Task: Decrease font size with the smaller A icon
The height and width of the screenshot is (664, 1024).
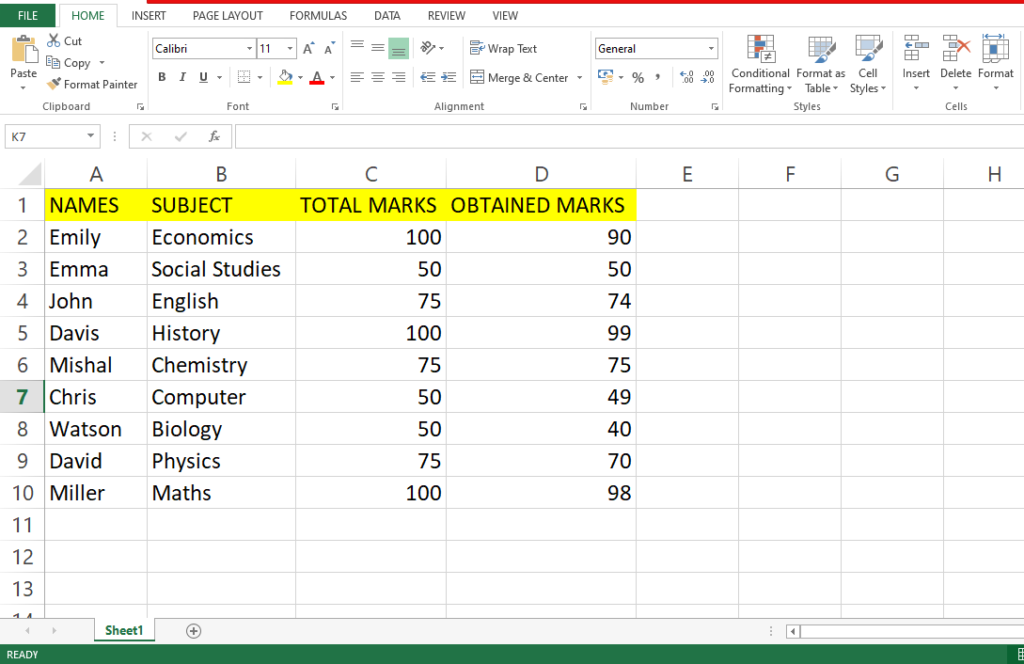Action: [x=329, y=48]
